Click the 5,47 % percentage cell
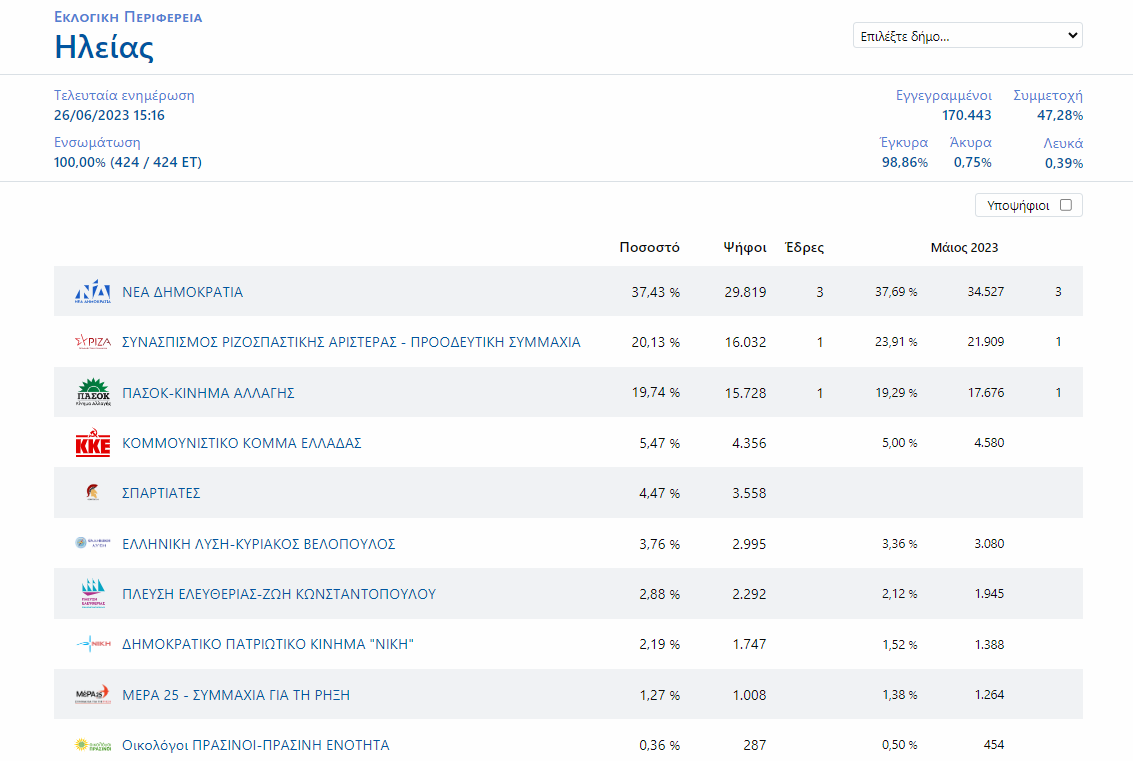 660,443
